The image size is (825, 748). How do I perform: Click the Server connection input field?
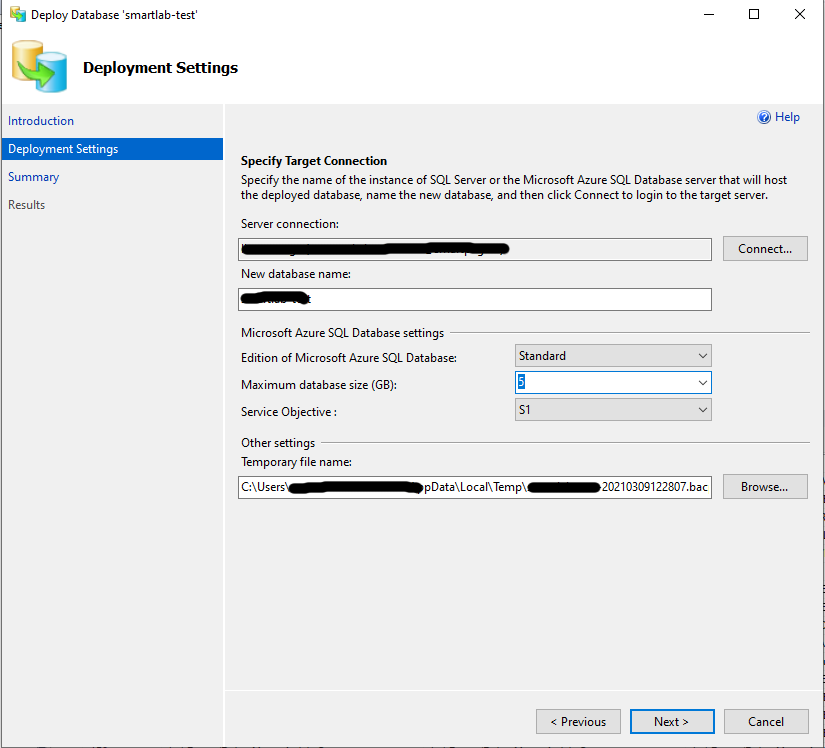pos(475,249)
